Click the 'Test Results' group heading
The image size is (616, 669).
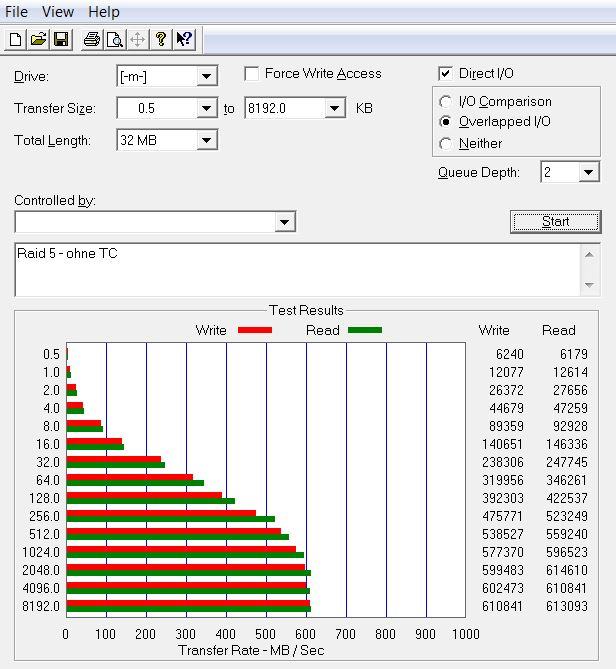(306, 310)
